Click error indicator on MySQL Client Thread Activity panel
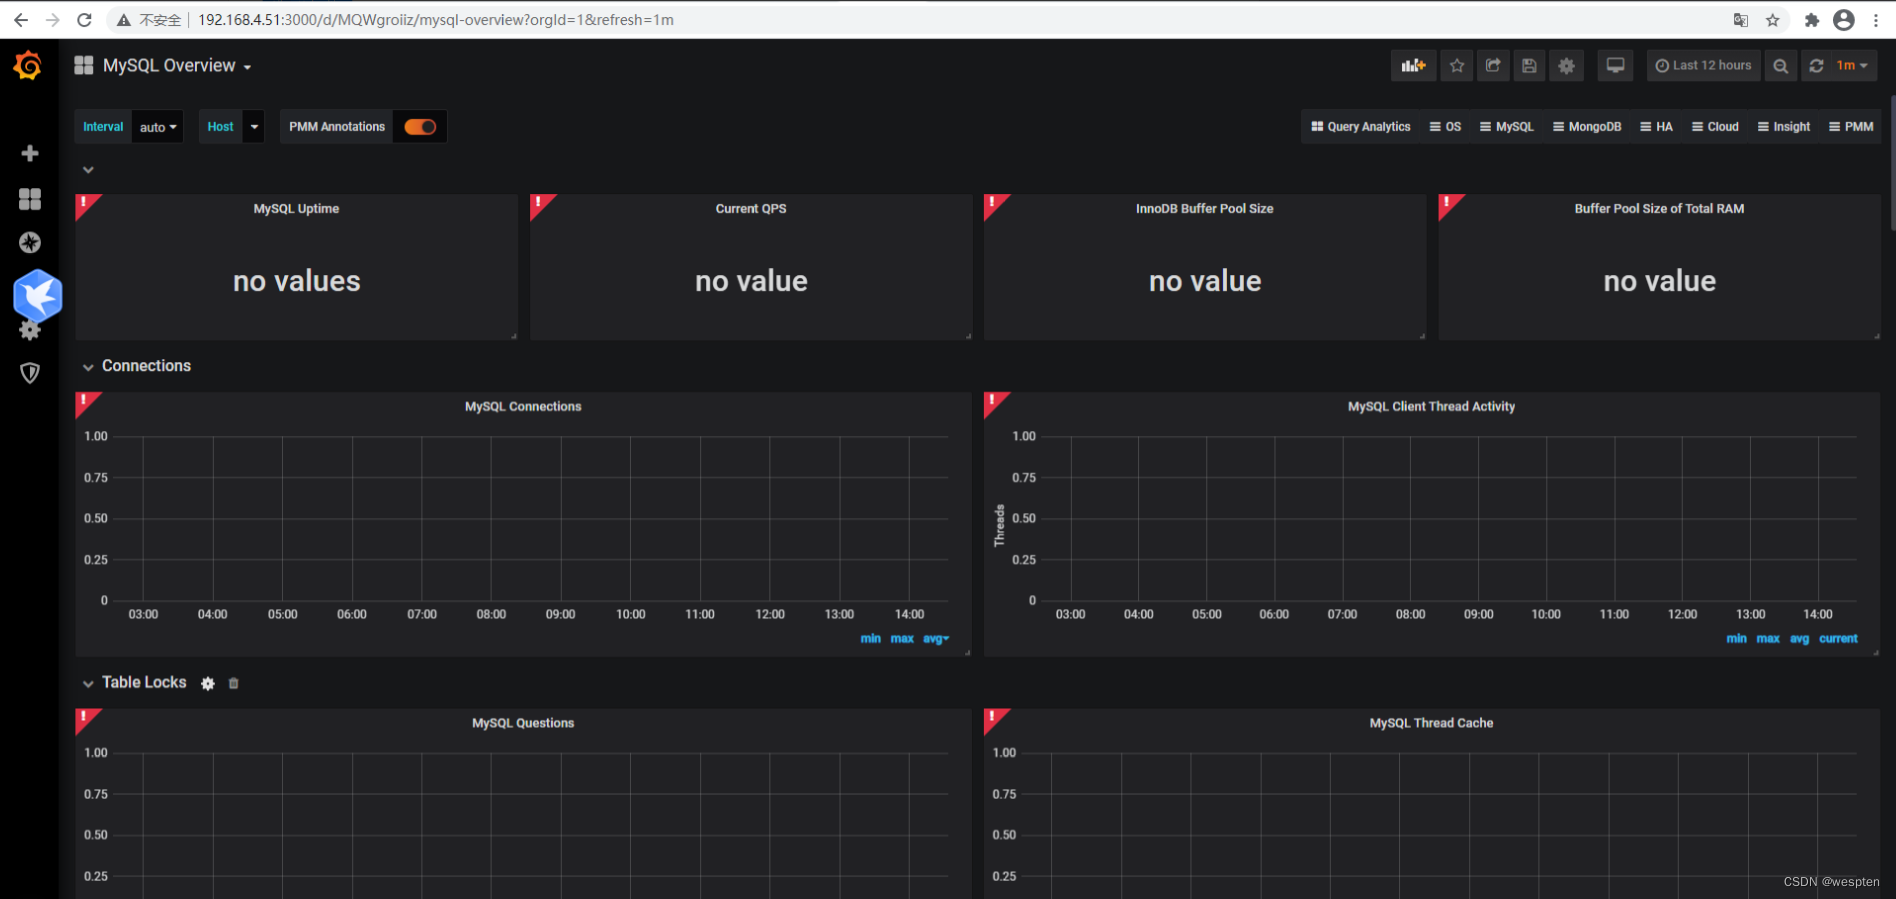Screen dimensions: 1896x899 pos(992,401)
